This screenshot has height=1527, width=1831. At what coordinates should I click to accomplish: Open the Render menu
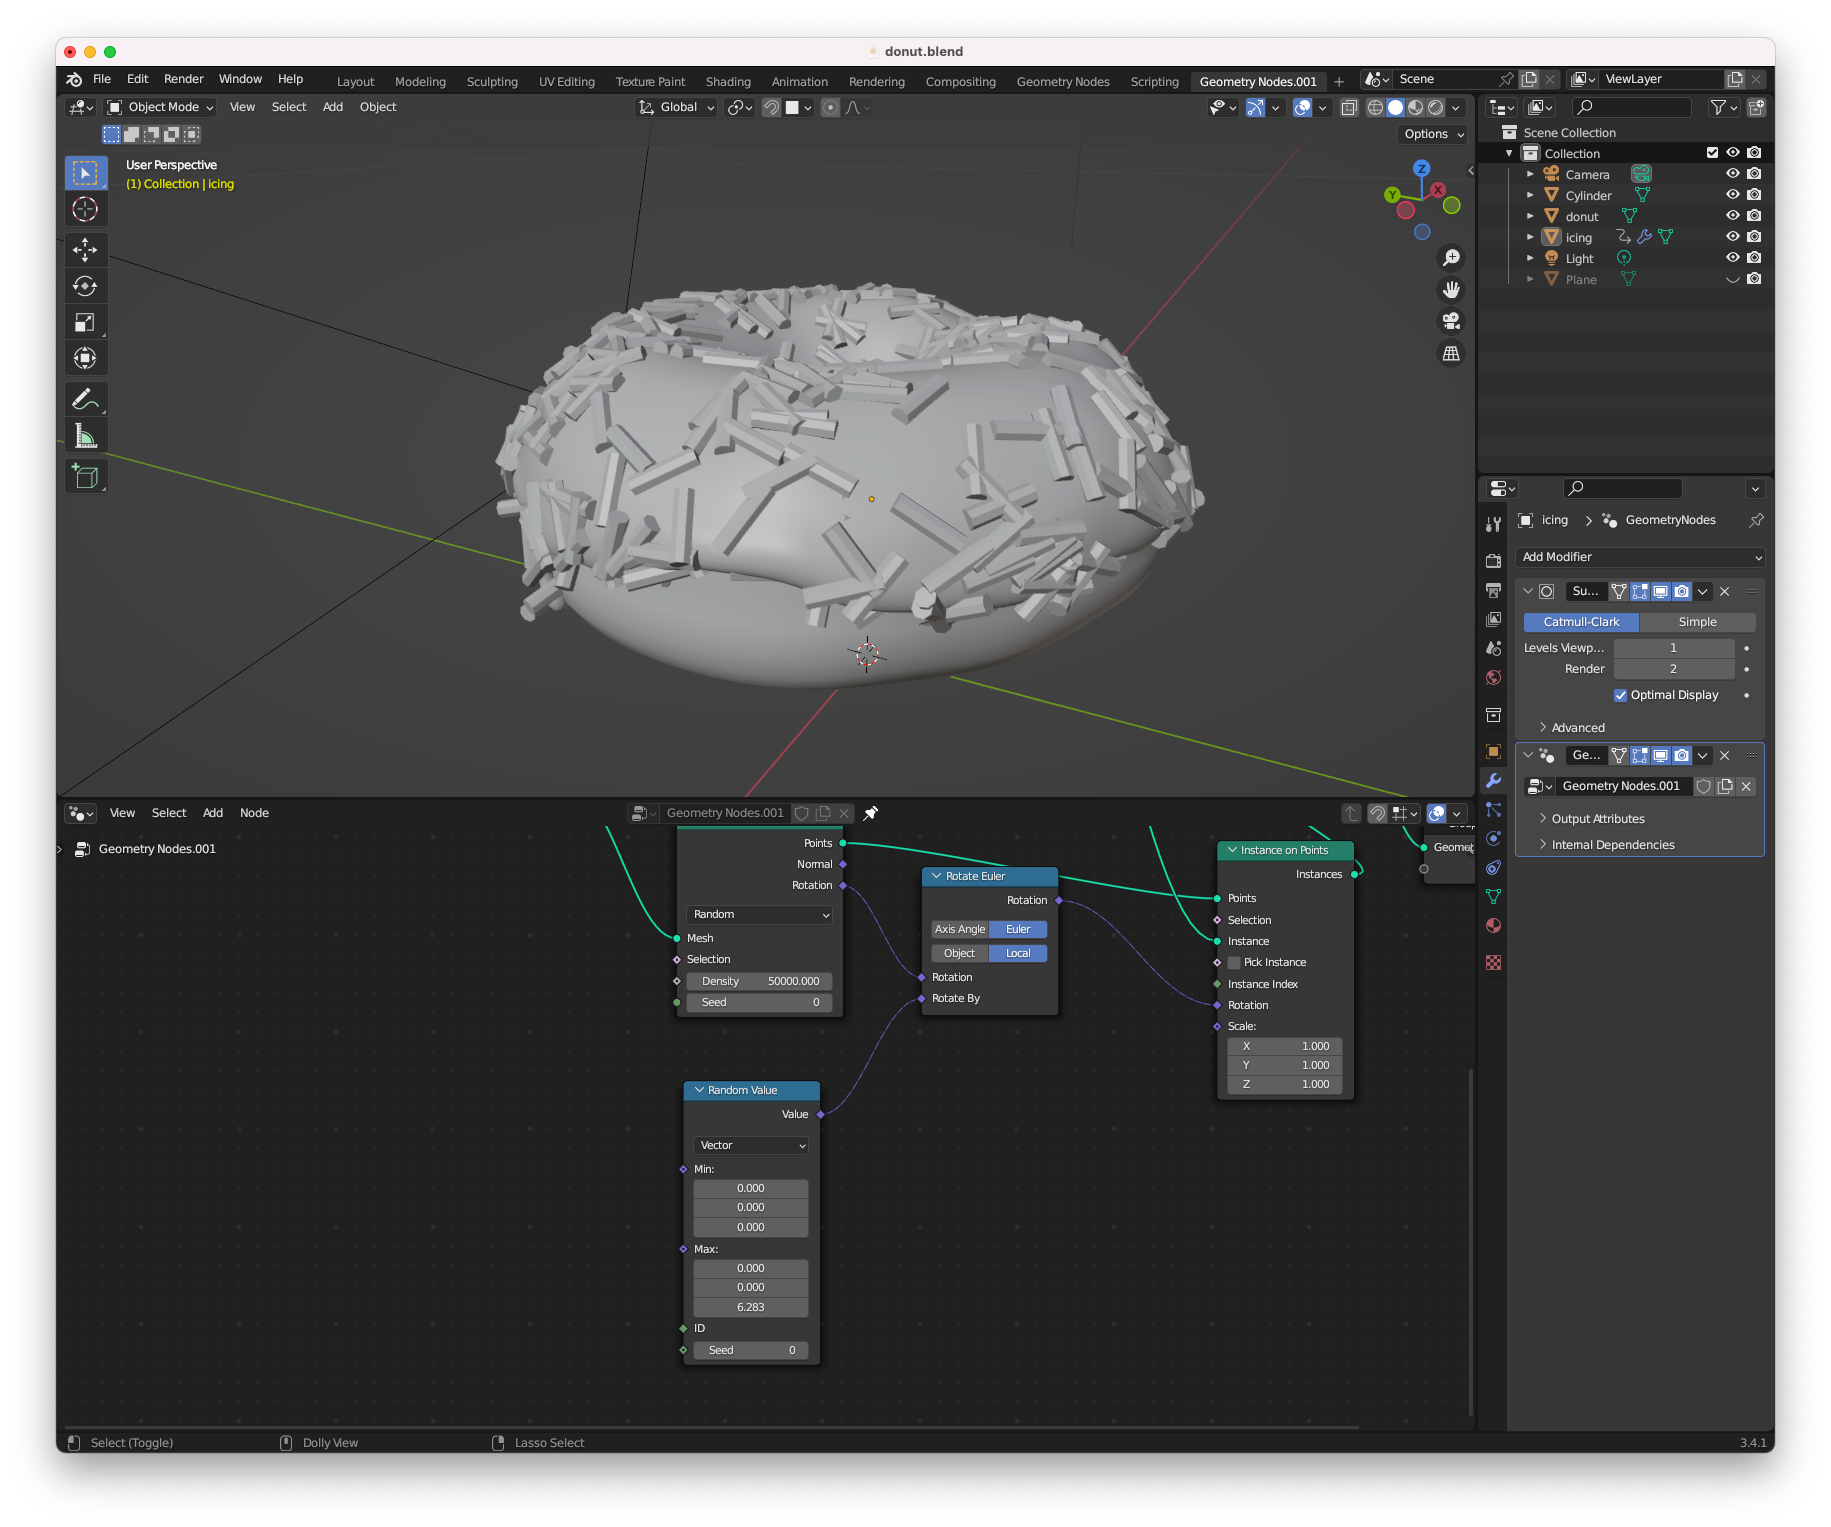(183, 79)
